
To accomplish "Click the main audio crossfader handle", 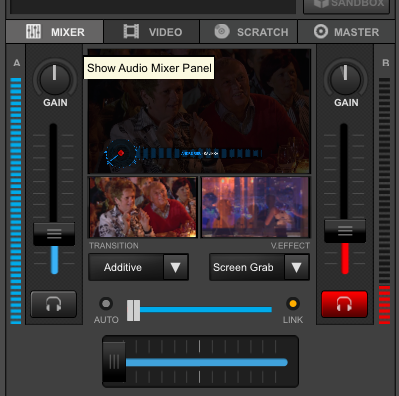I will [114, 362].
